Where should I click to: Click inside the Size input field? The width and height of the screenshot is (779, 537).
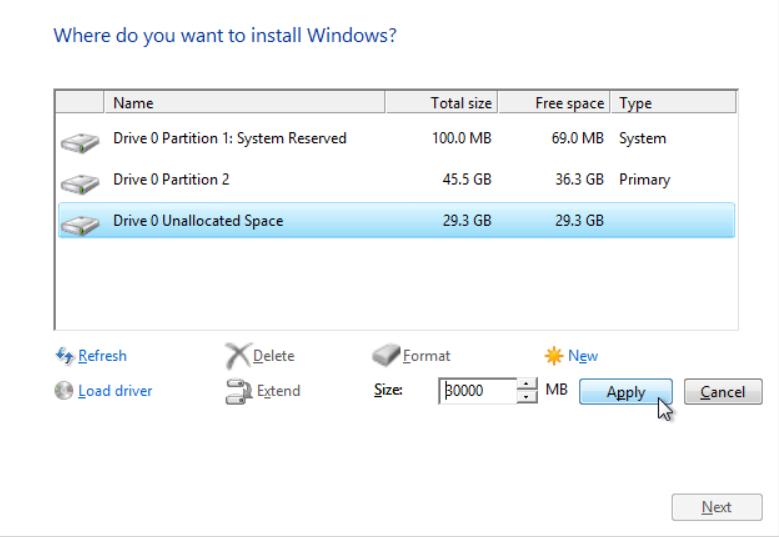click(x=477, y=392)
